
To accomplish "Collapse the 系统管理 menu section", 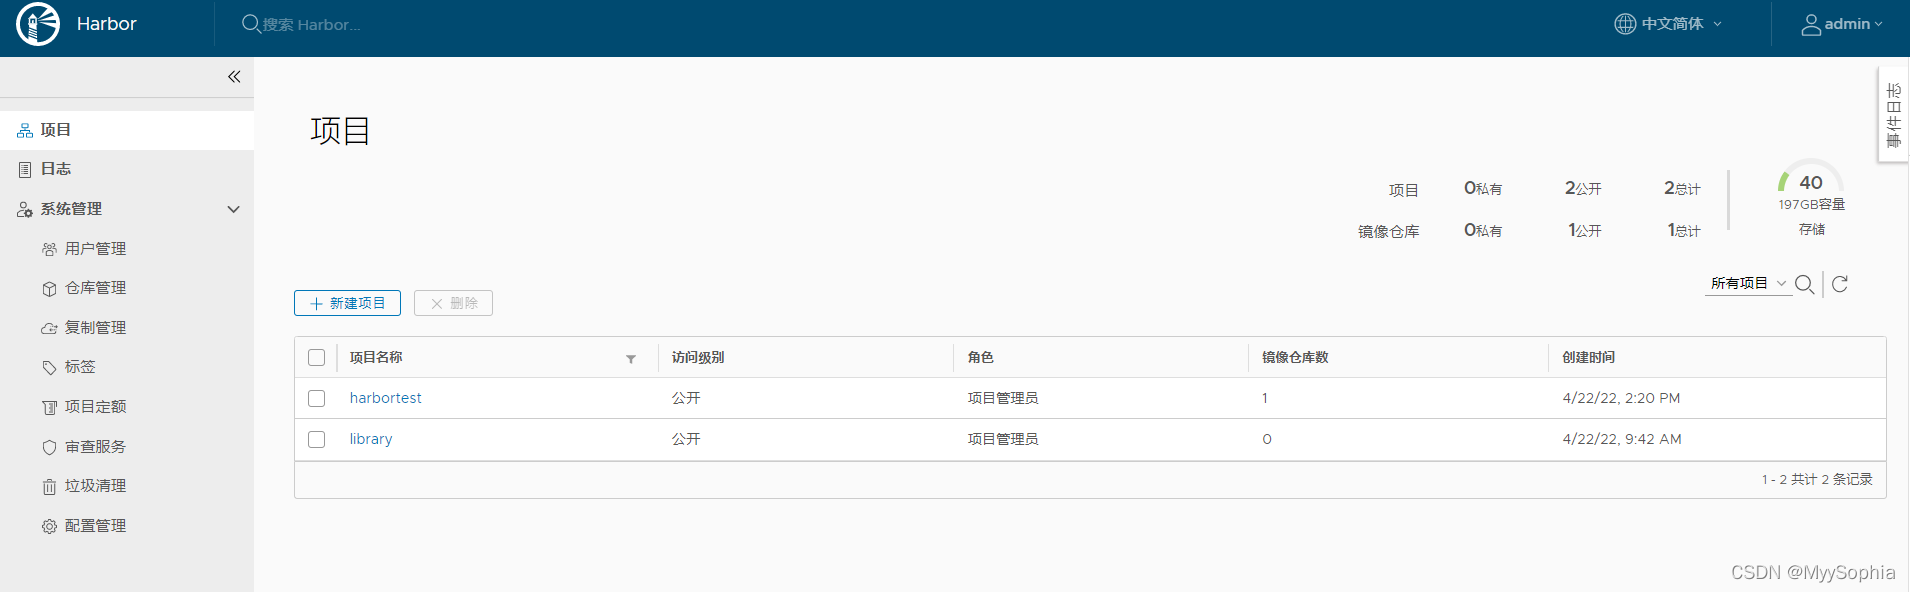I will 233,209.
